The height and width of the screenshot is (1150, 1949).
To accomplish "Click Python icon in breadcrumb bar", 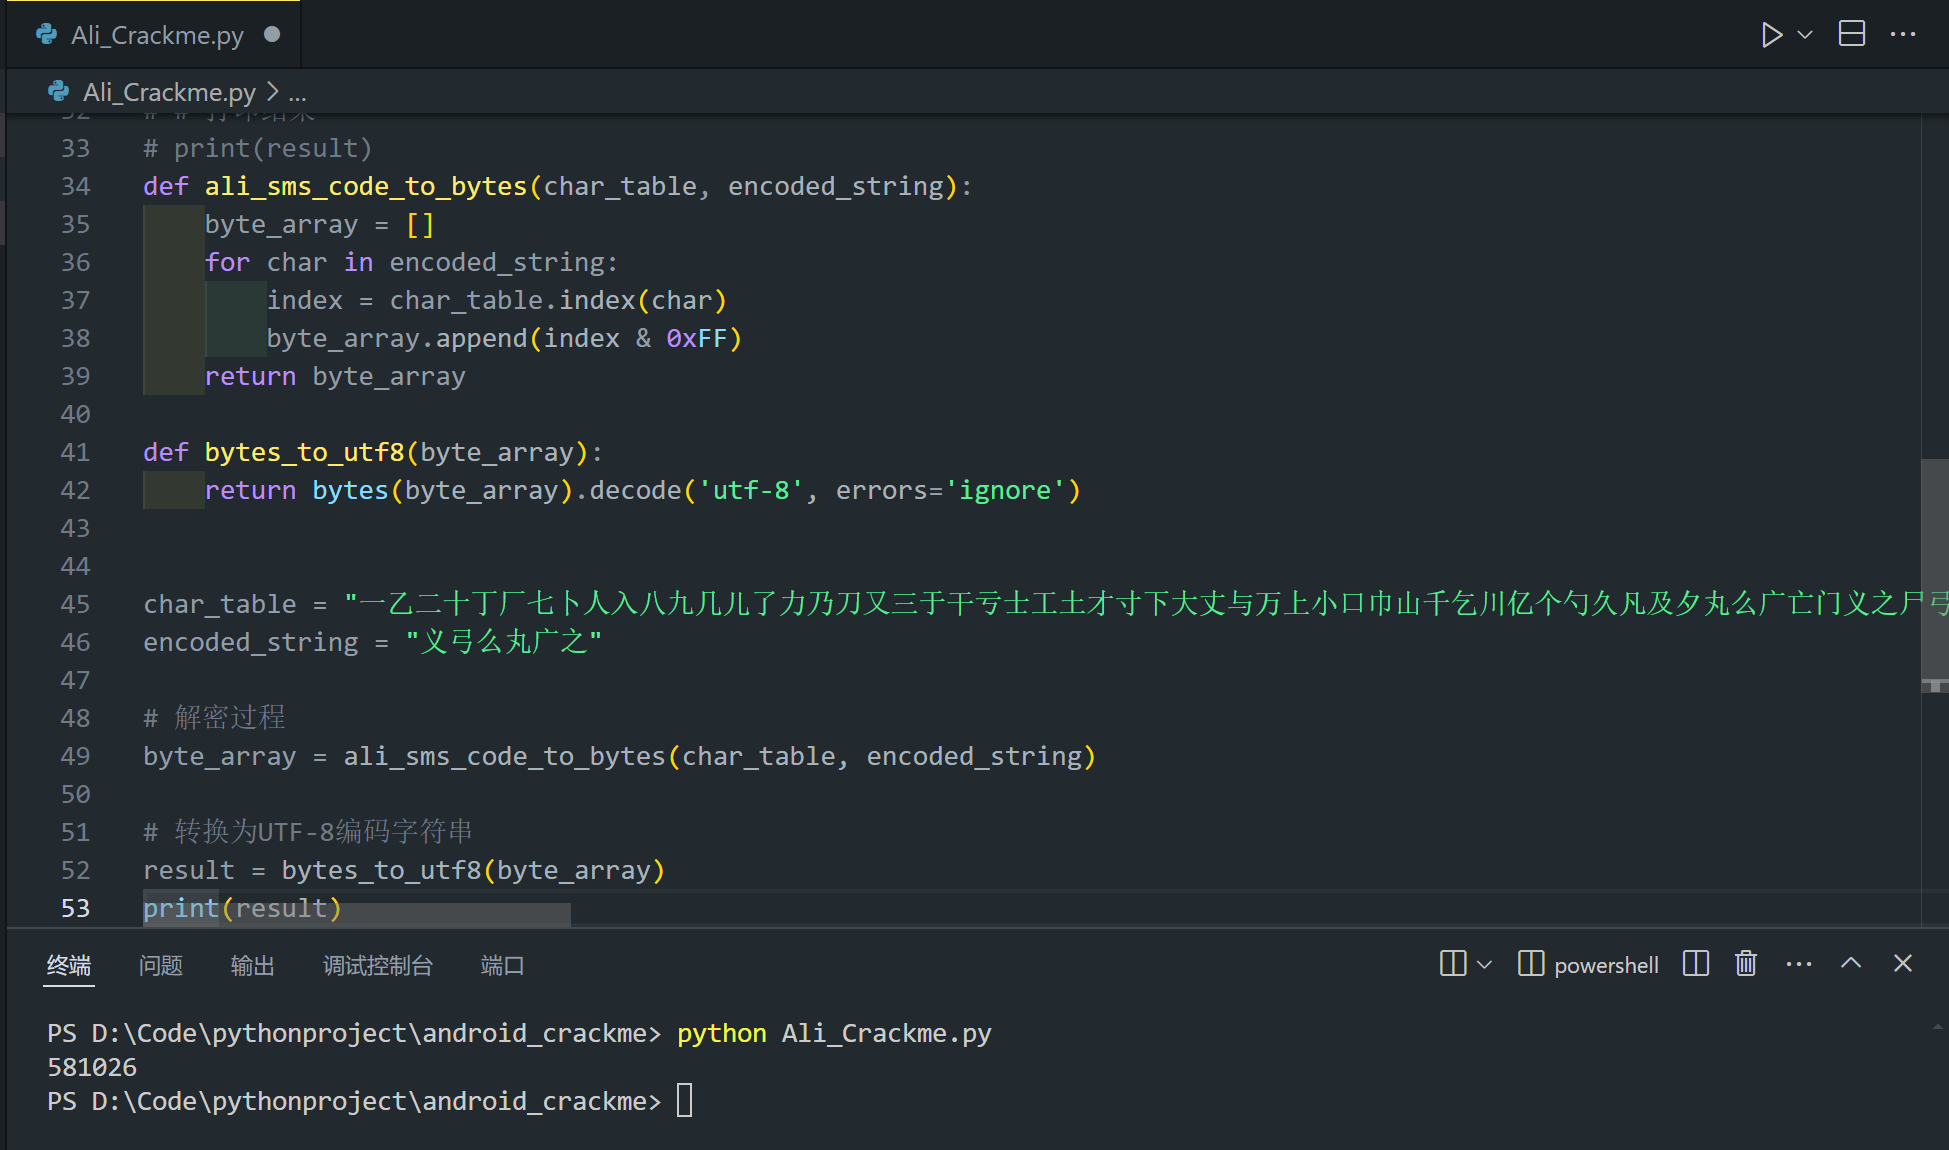I will coord(59,92).
